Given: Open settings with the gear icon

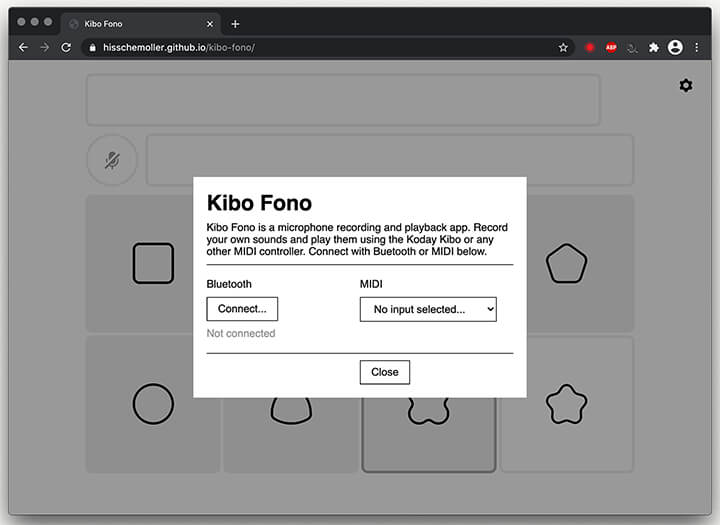Looking at the screenshot, I should click(x=686, y=85).
